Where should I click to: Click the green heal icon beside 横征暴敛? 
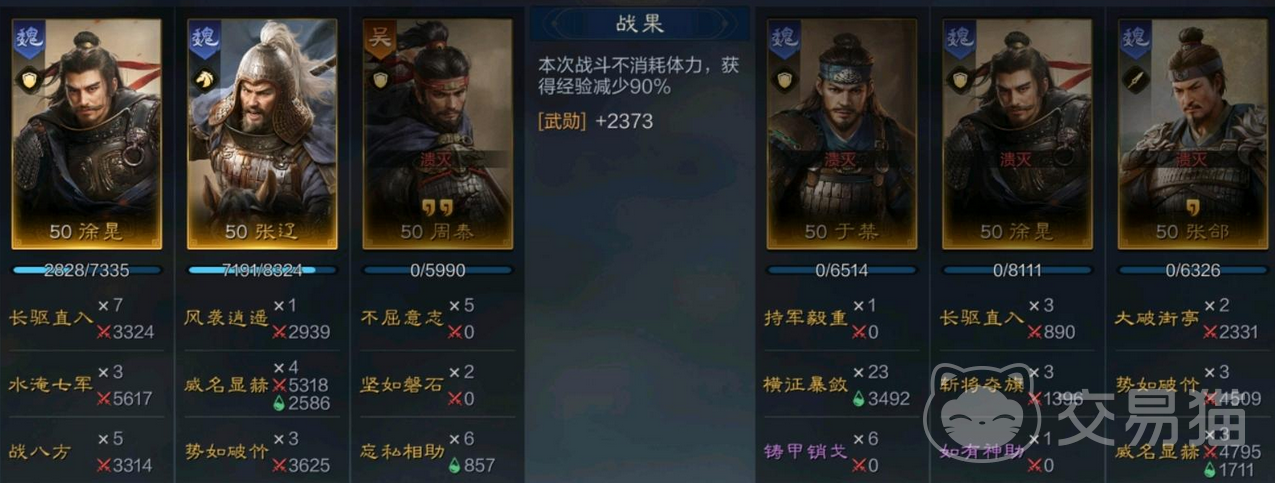pyautogui.click(x=856, y=398)
